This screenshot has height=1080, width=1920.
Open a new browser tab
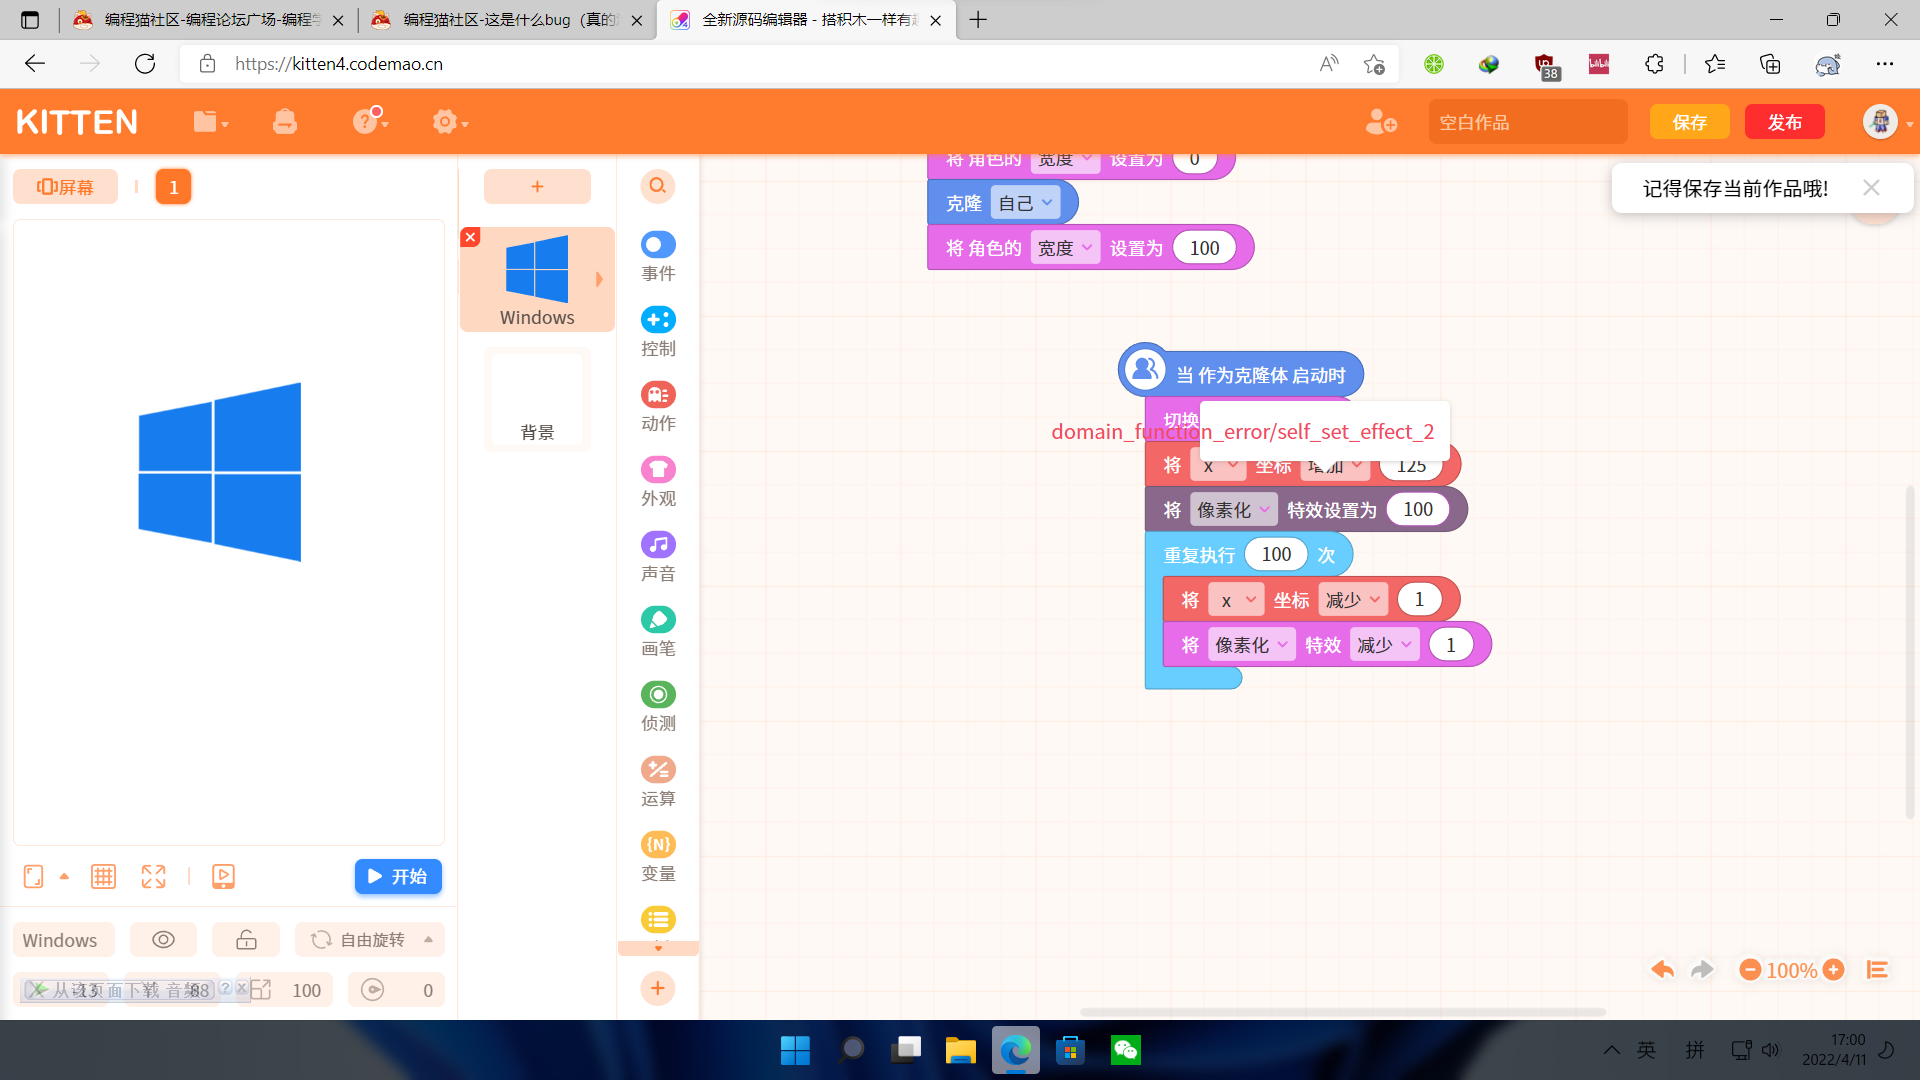tap(978, 20)
